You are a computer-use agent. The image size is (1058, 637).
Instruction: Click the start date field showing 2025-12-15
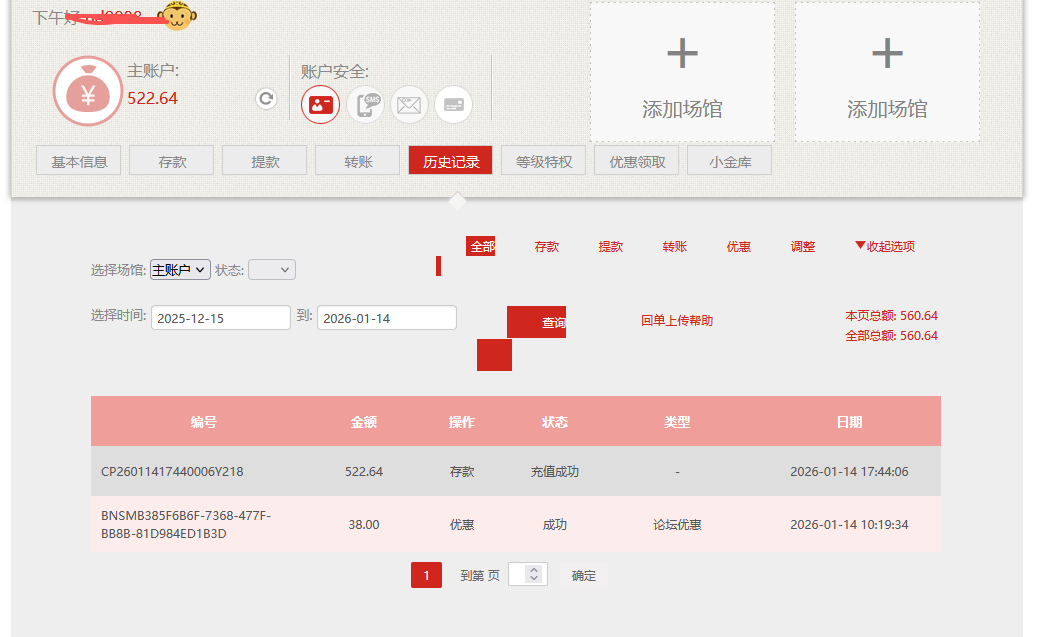219,317
